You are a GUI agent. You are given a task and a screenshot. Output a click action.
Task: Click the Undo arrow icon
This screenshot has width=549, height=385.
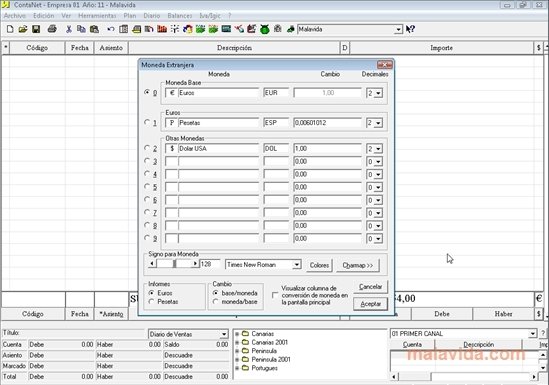pos(111,29)
